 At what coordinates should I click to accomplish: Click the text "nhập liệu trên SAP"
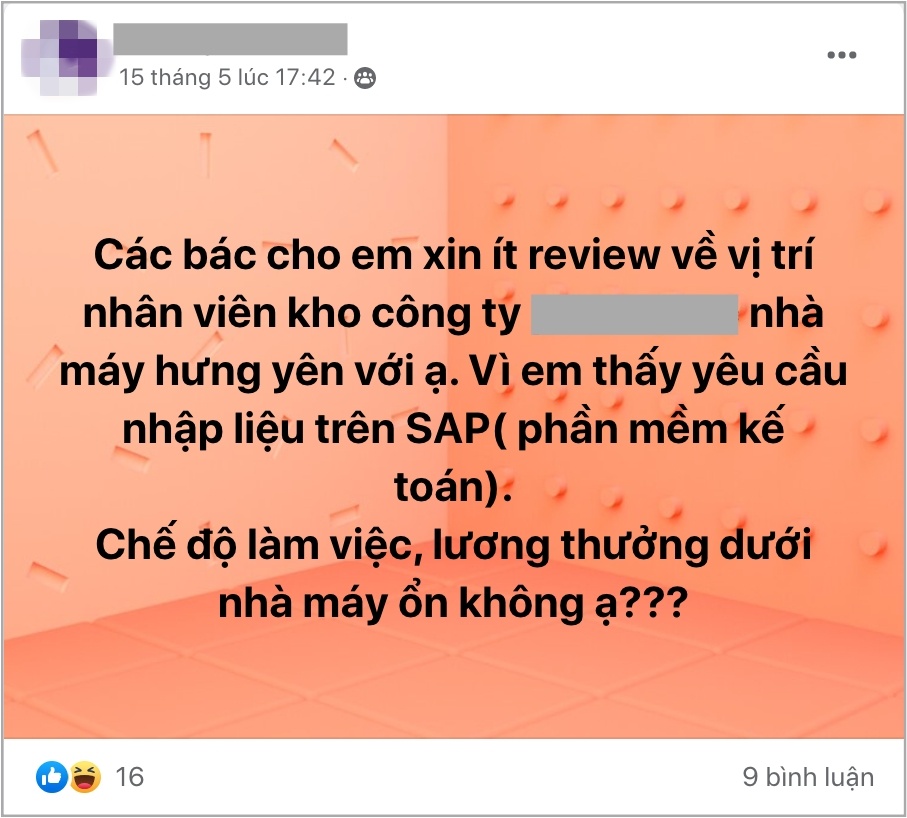coord(306,430)
